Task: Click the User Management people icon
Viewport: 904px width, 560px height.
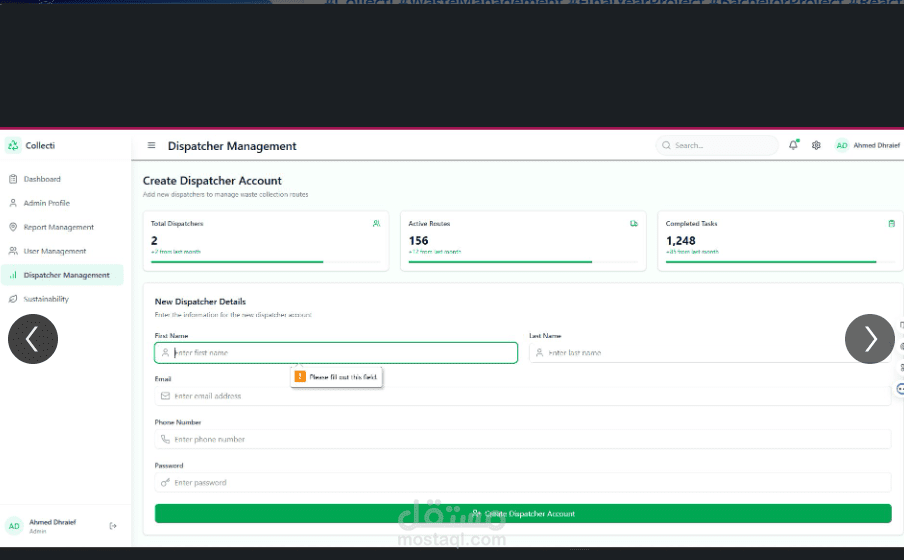Action: click(x=13, y=251)
